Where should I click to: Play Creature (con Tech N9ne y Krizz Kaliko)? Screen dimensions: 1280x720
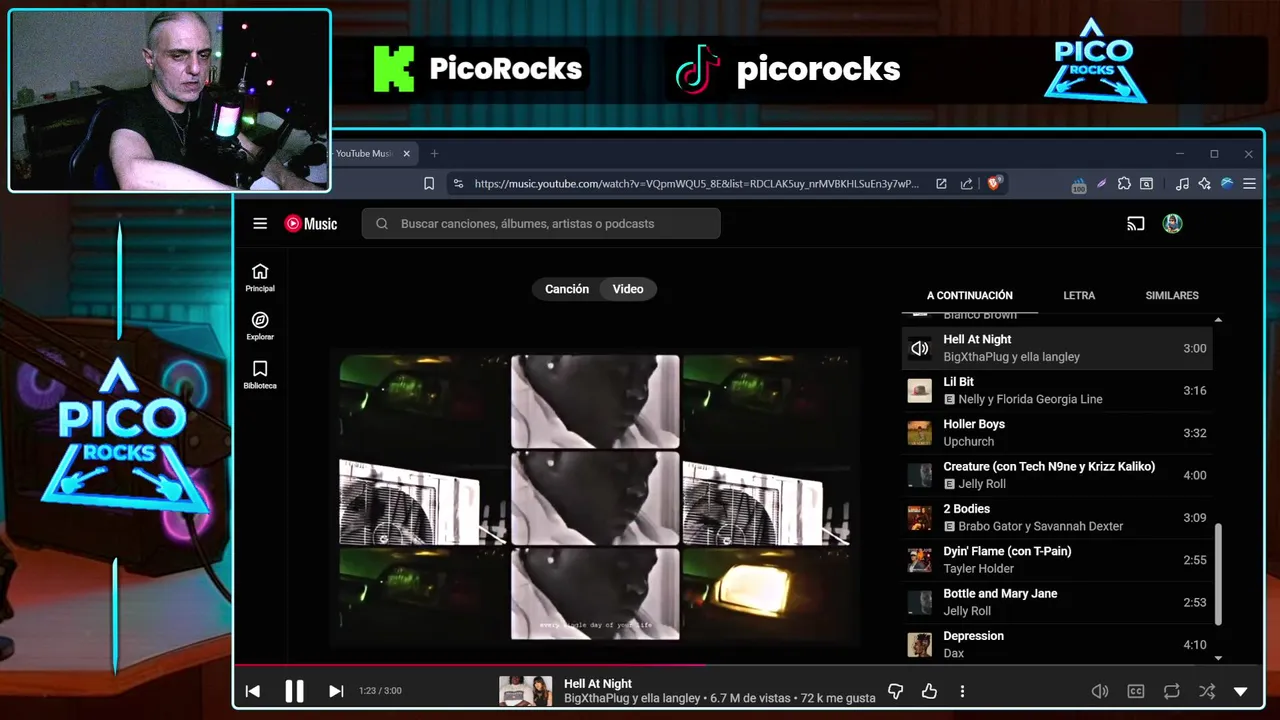point(1058,475)
